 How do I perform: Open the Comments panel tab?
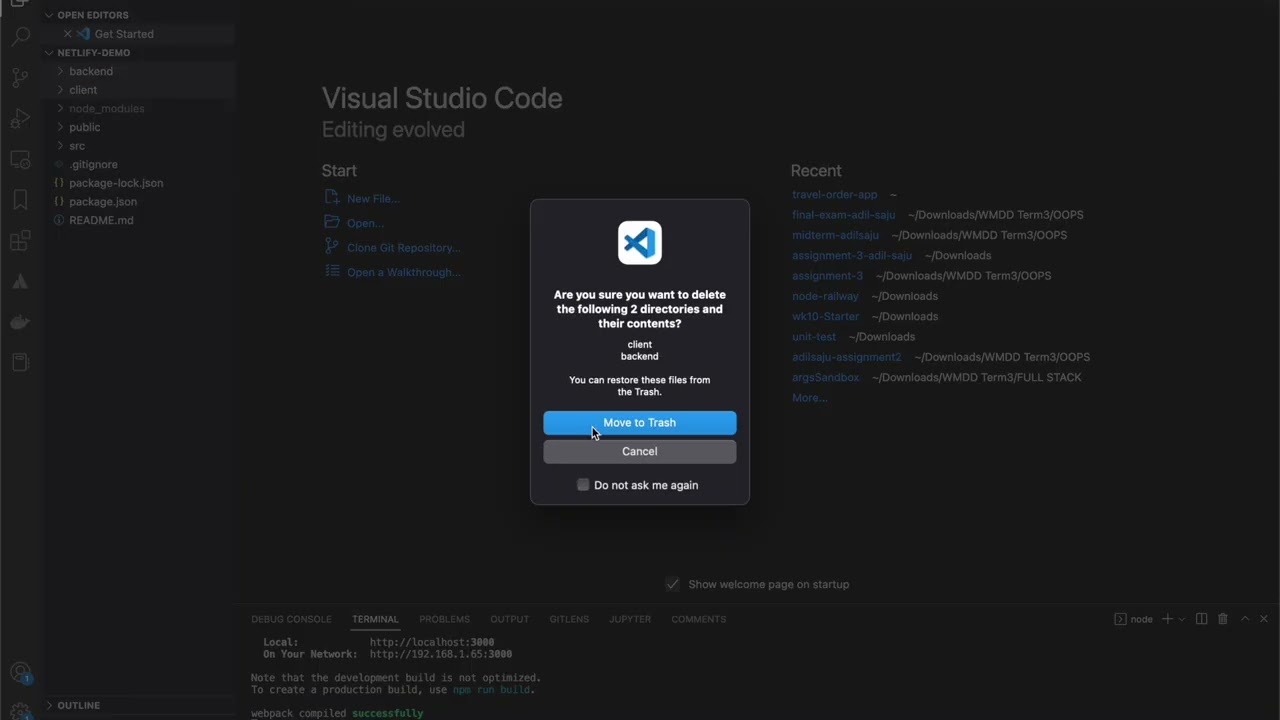click(698, 619)
